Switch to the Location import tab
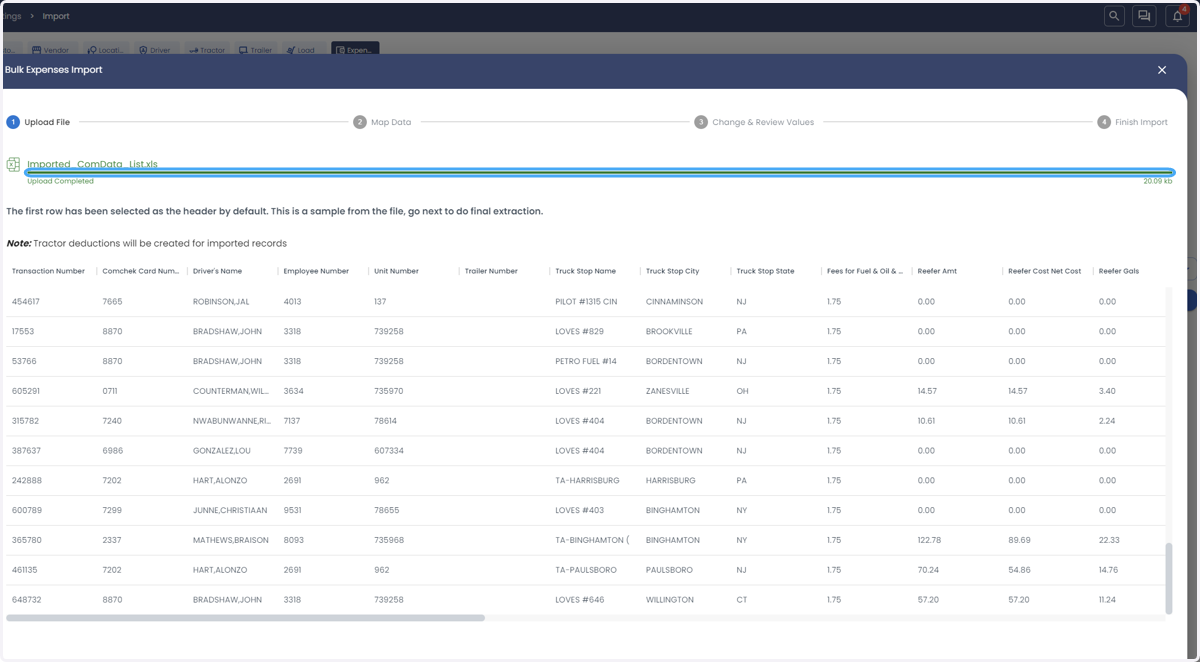The height and width of the screenshot is (662, 1200). 104,50
